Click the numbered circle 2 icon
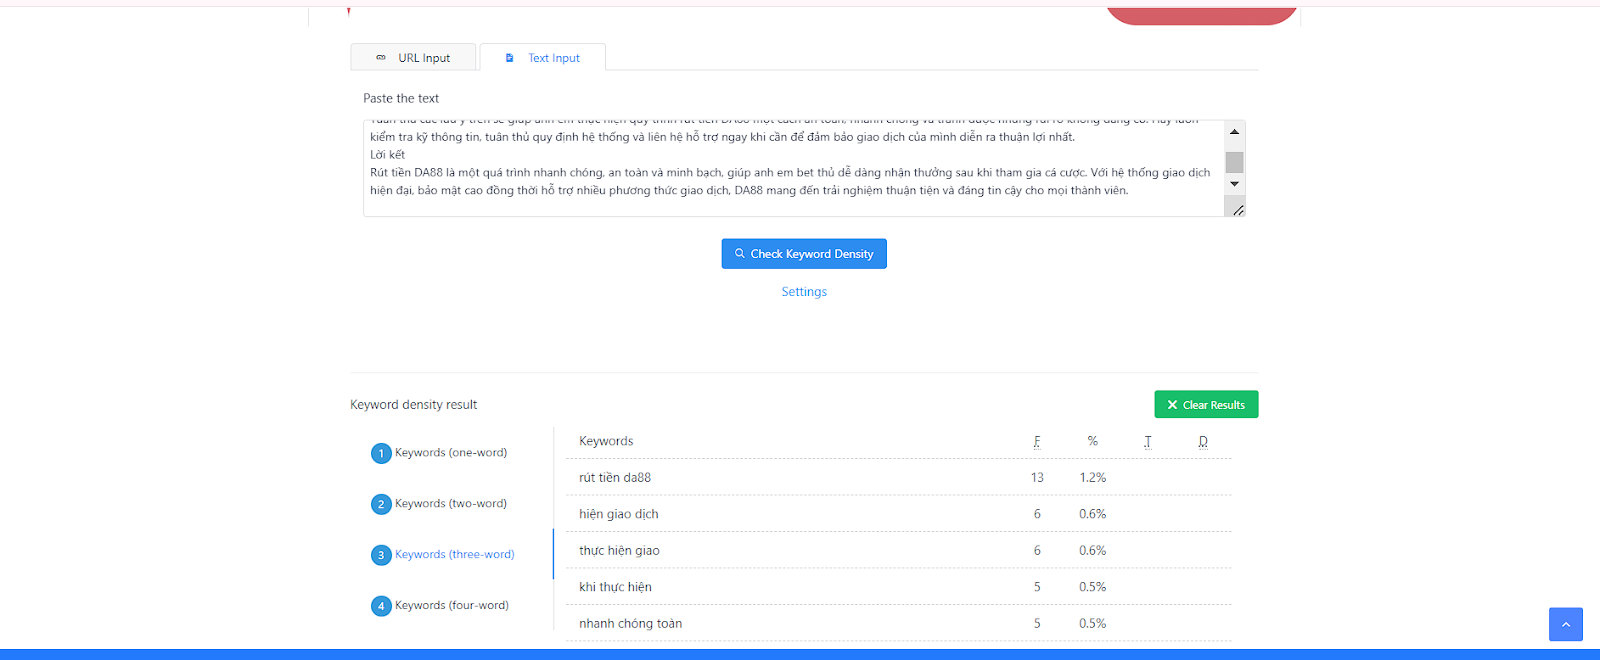This screenshot has width=1600, height=660. pyautogui.click(x=381, y=505)
